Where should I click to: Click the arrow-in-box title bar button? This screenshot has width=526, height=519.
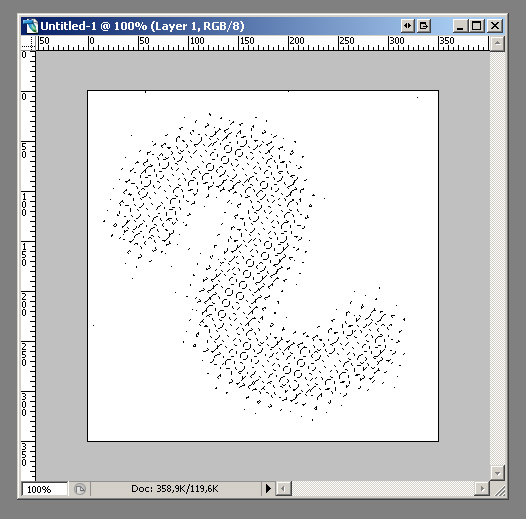tap(424, 26)
